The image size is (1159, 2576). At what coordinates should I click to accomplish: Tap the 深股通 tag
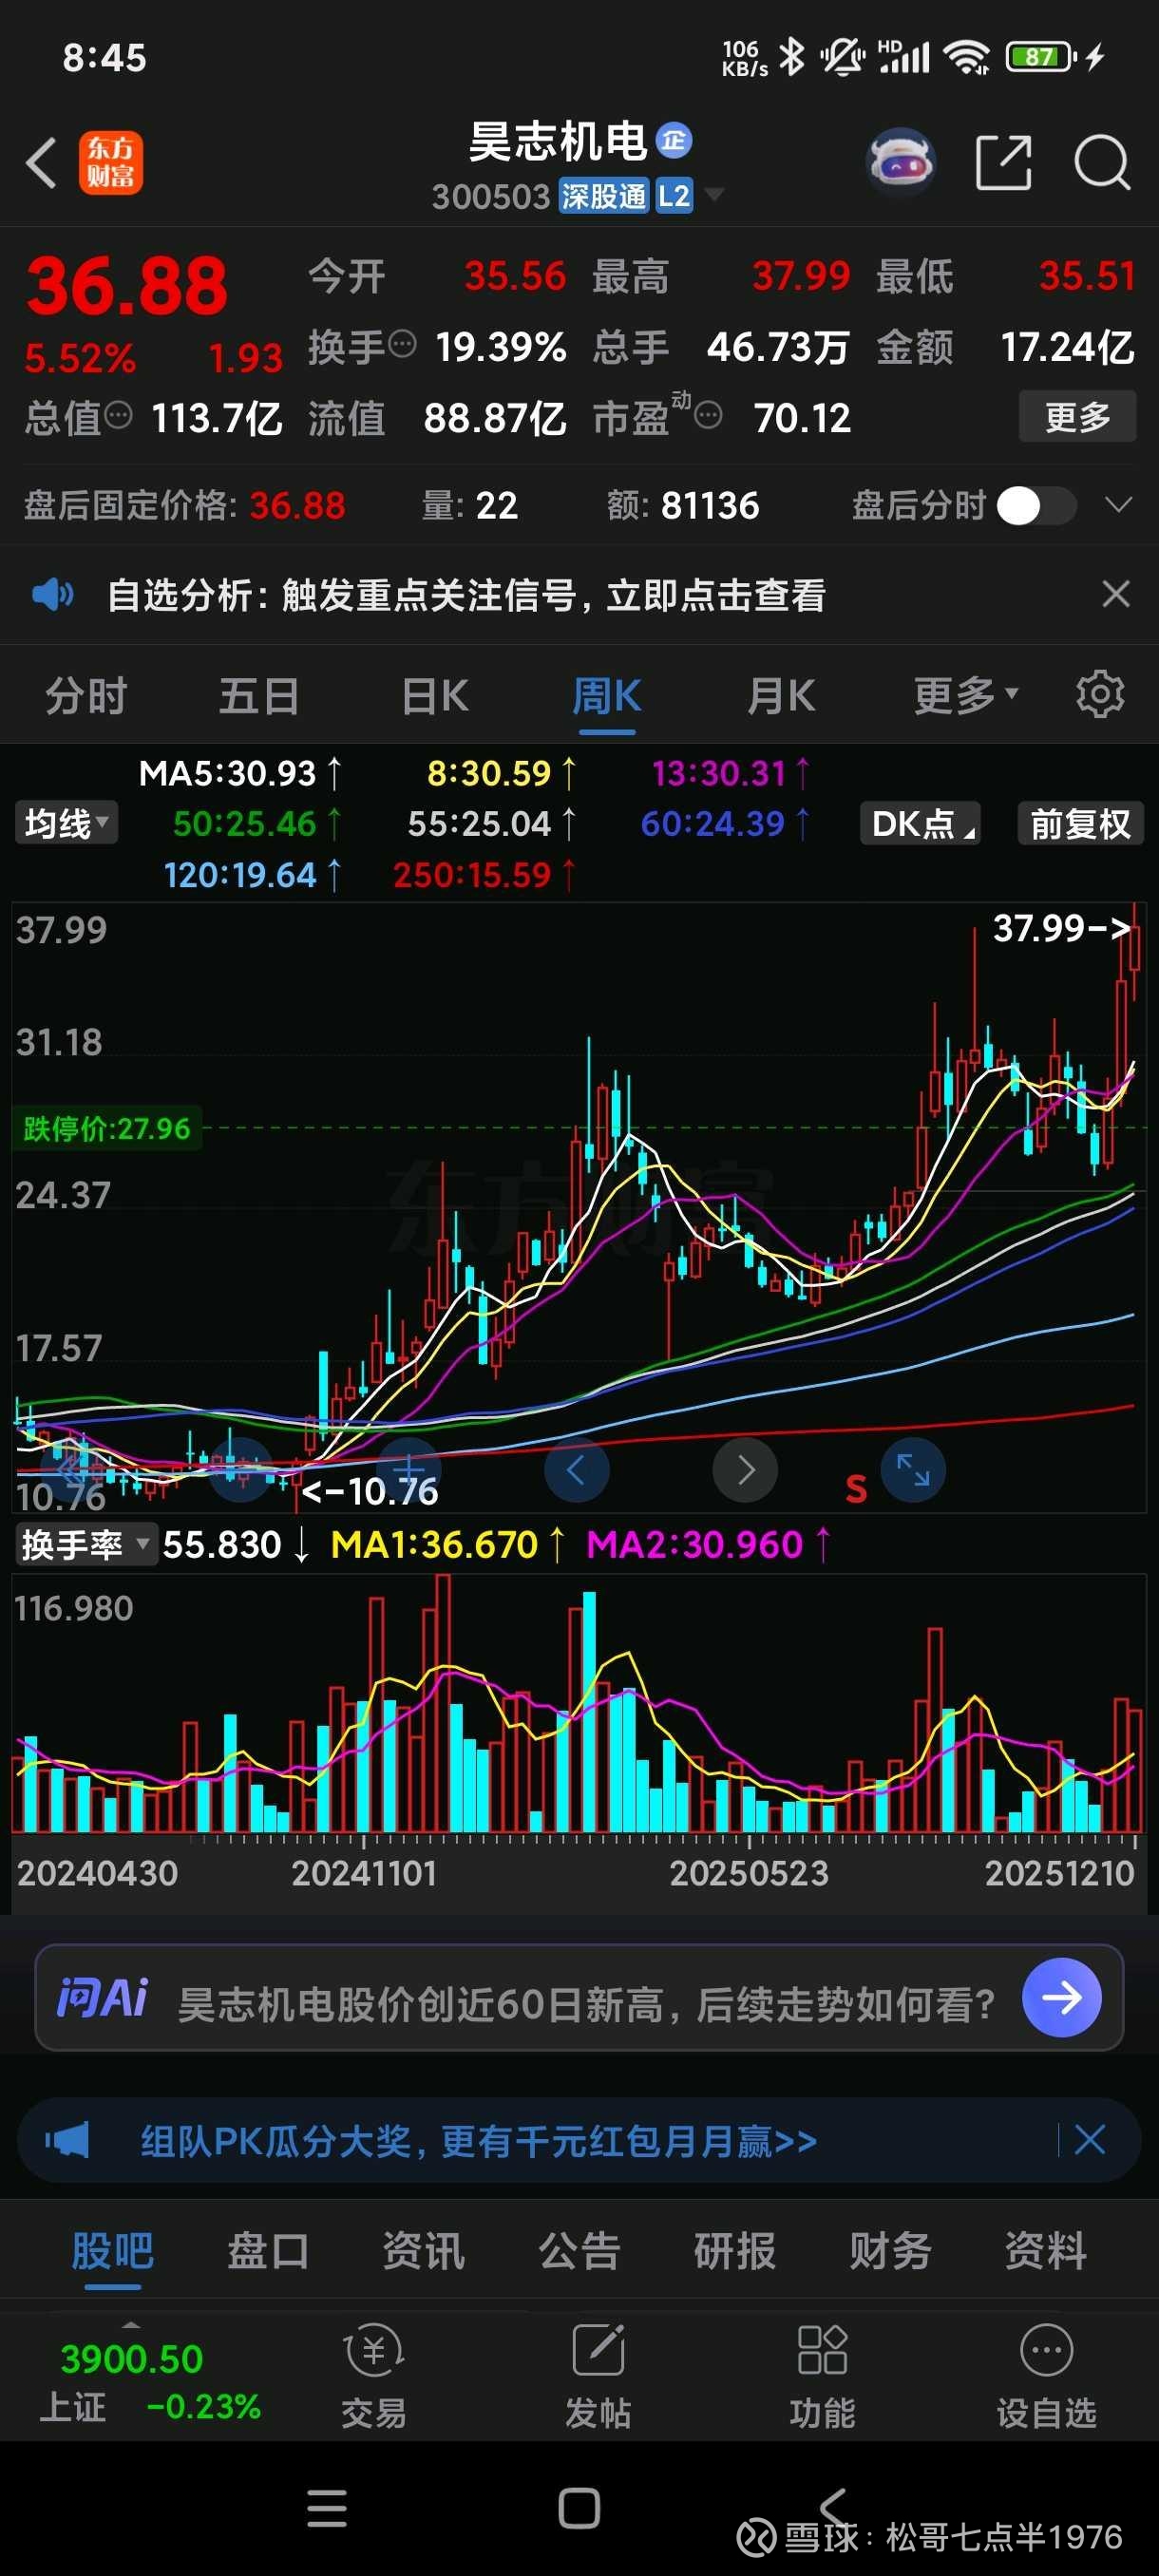tap(603, 195)
